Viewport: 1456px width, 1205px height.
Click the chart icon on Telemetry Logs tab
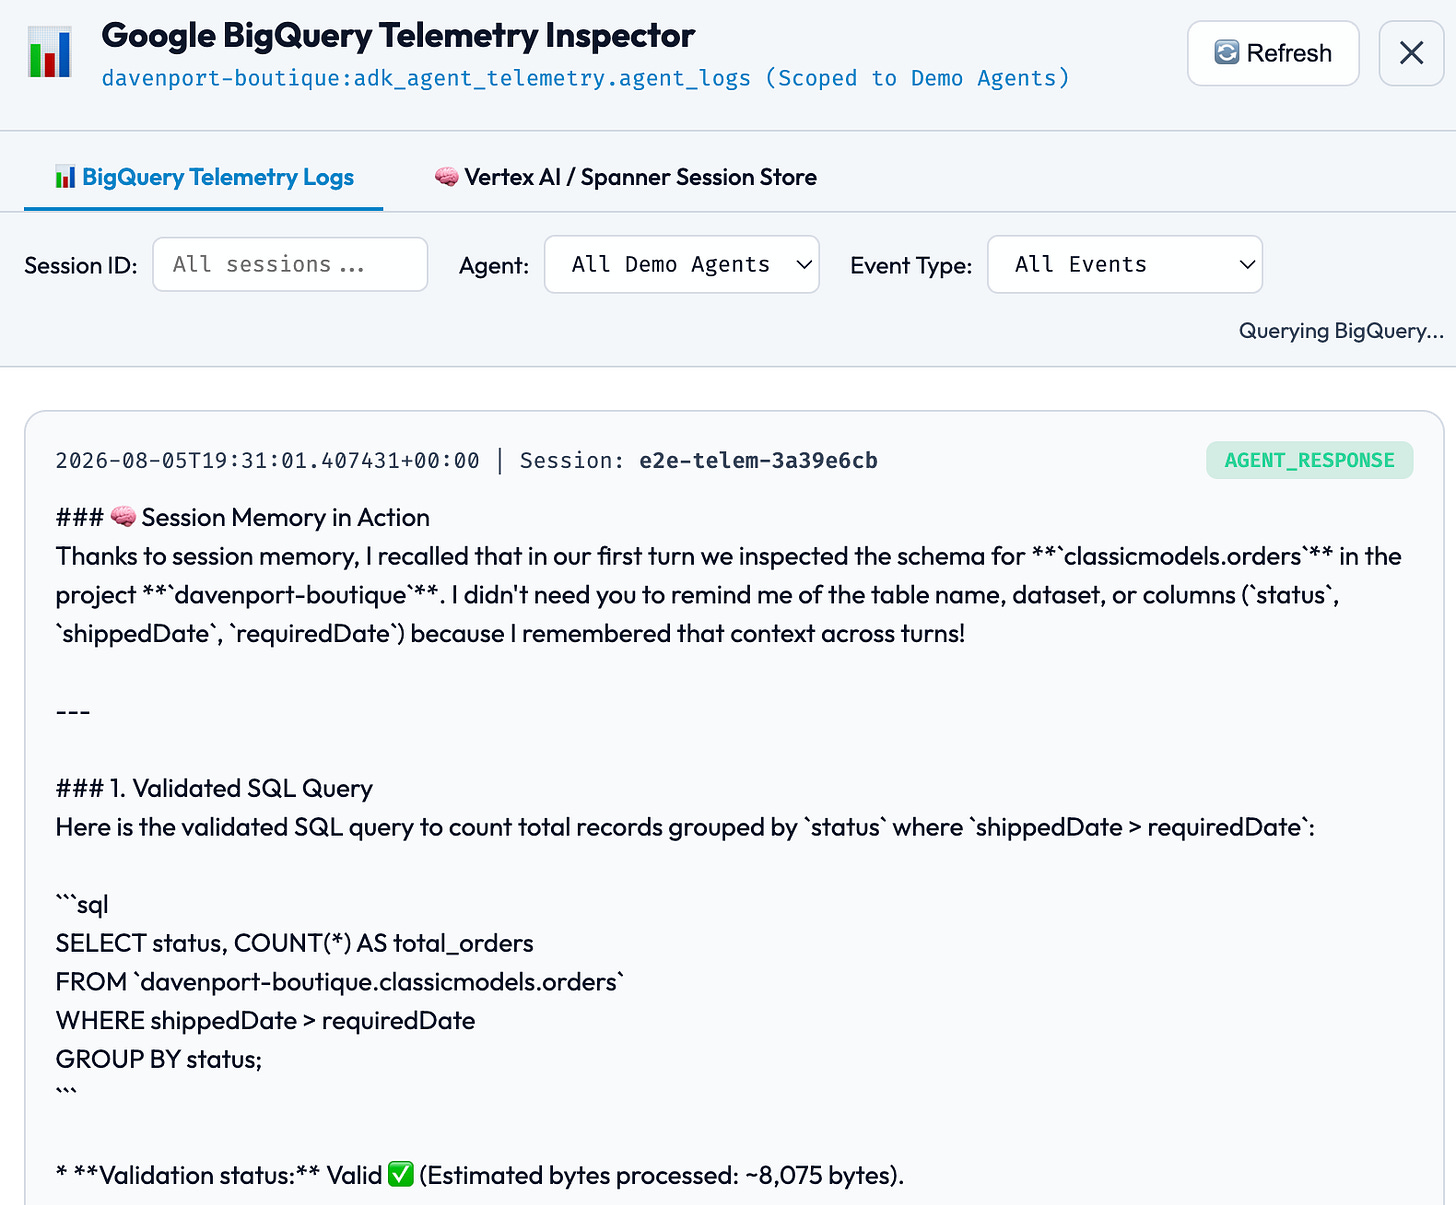point(65,178)
